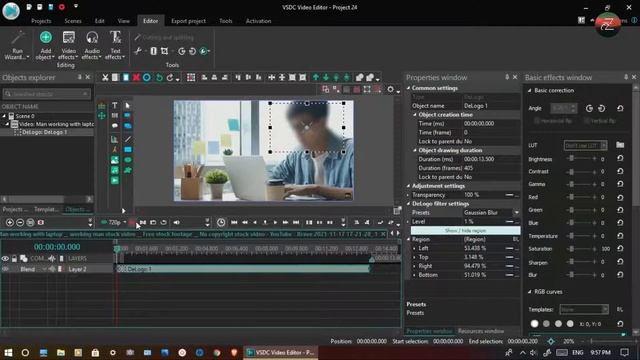Viewport: 640px width, 360px height.
Task: Collapse the Scene 0 tree node
Action: [x=4, y=116]
